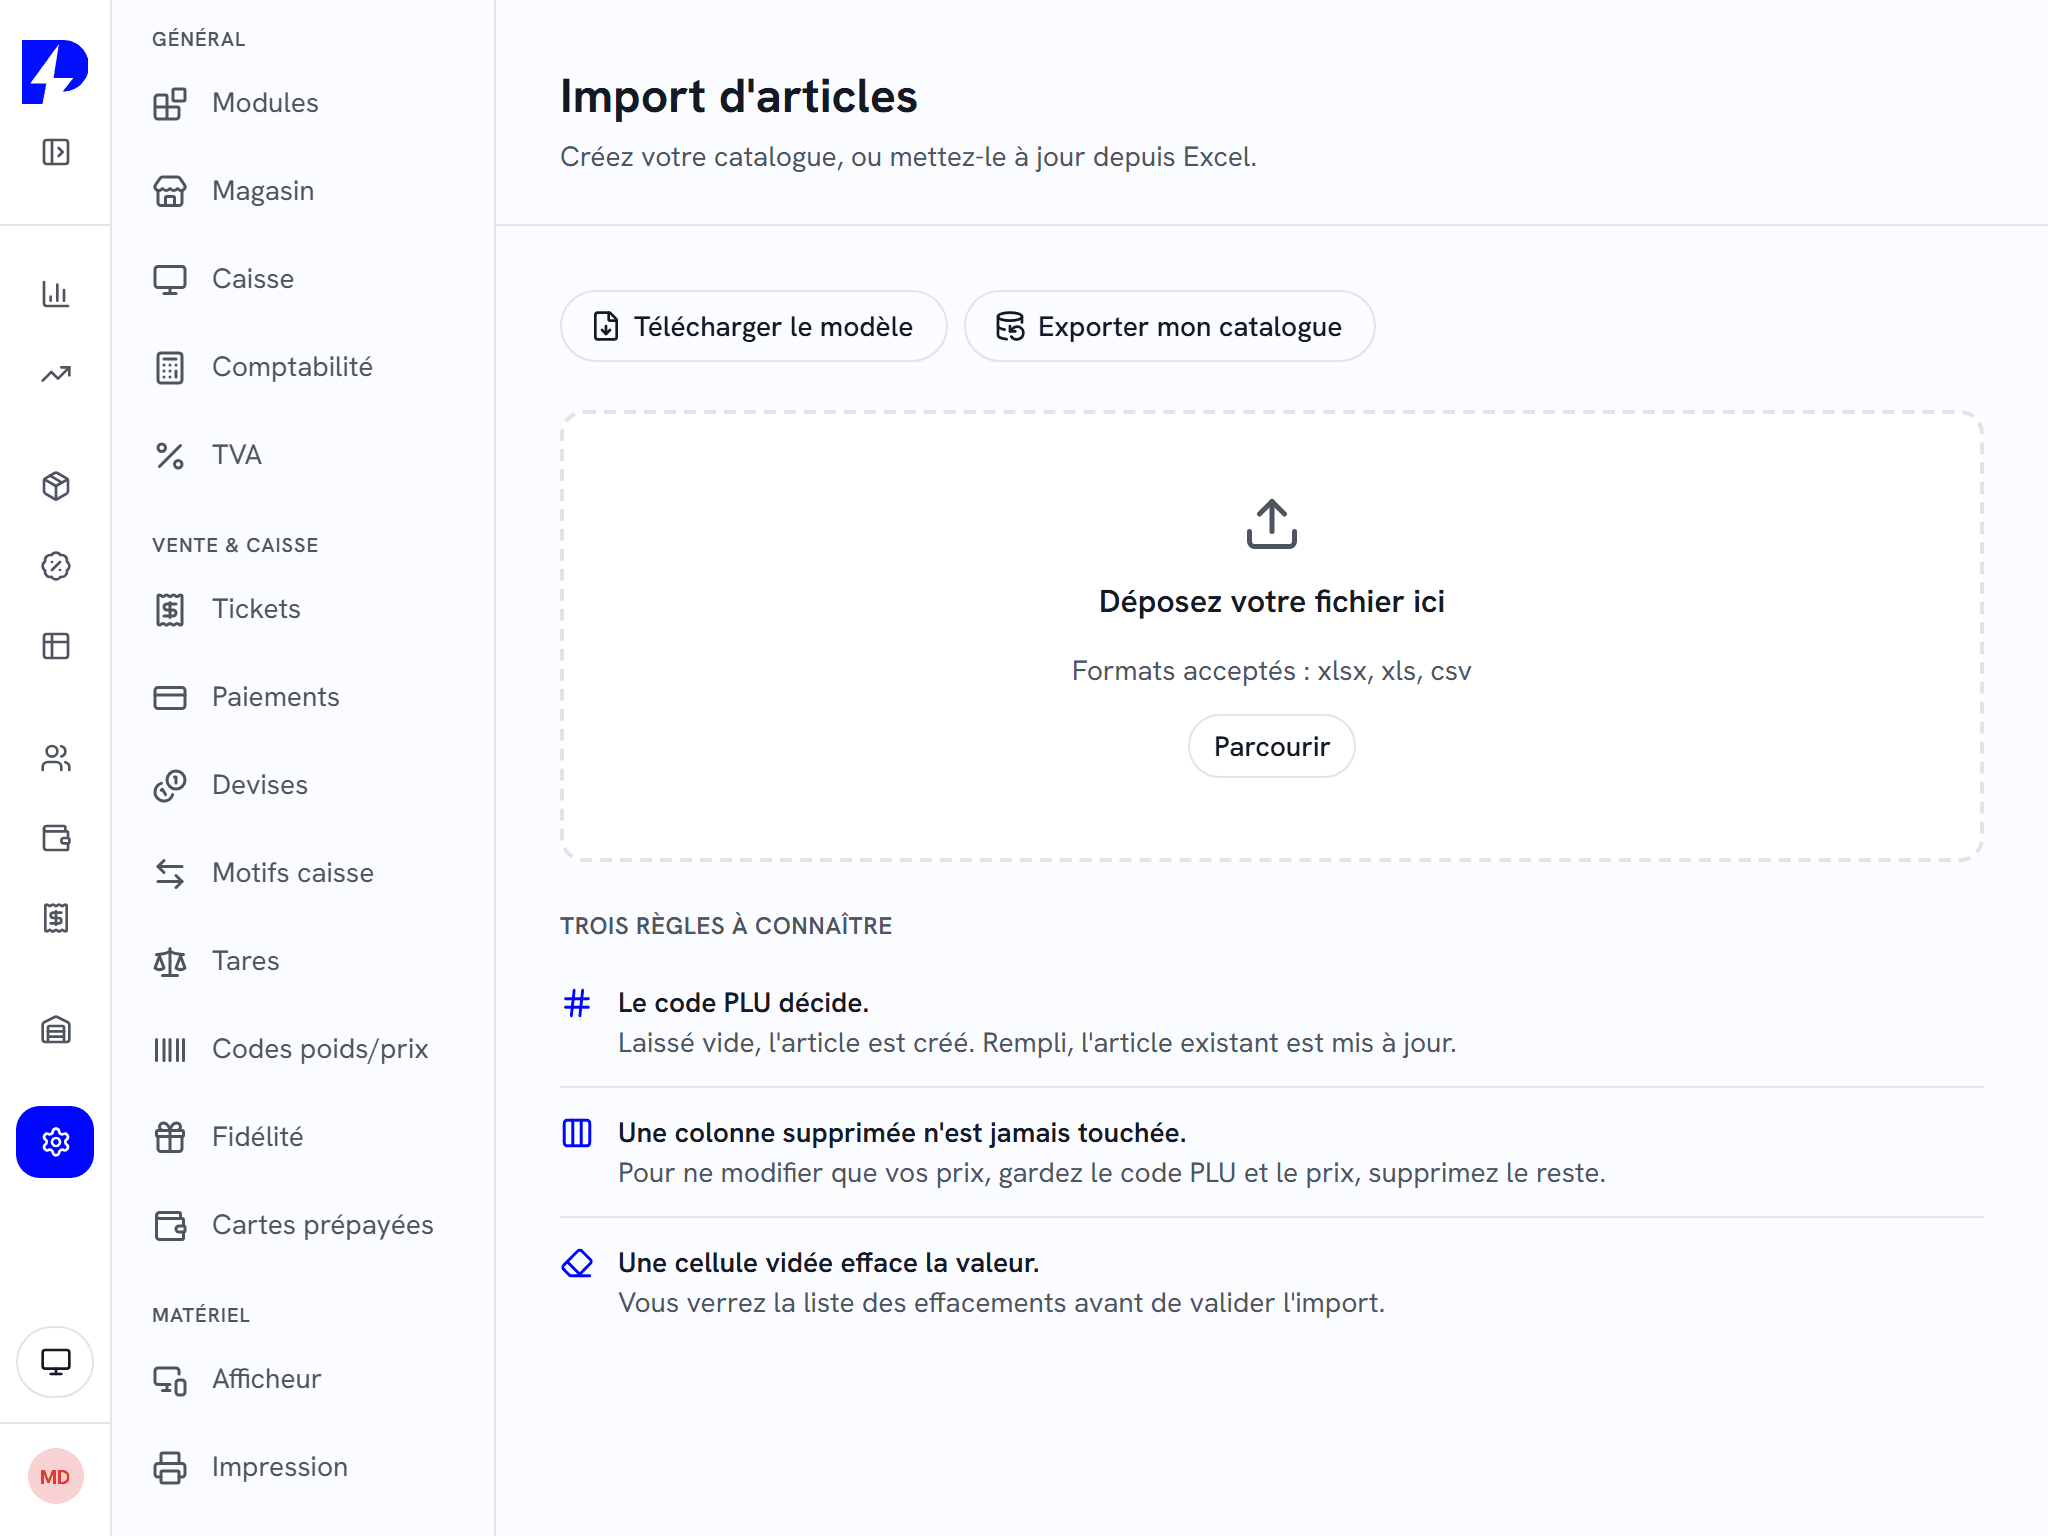This screenshot has width=2048, height=1536.
Task: Click the Déposez votre fichier ici heading
Action: (1271, 601)
